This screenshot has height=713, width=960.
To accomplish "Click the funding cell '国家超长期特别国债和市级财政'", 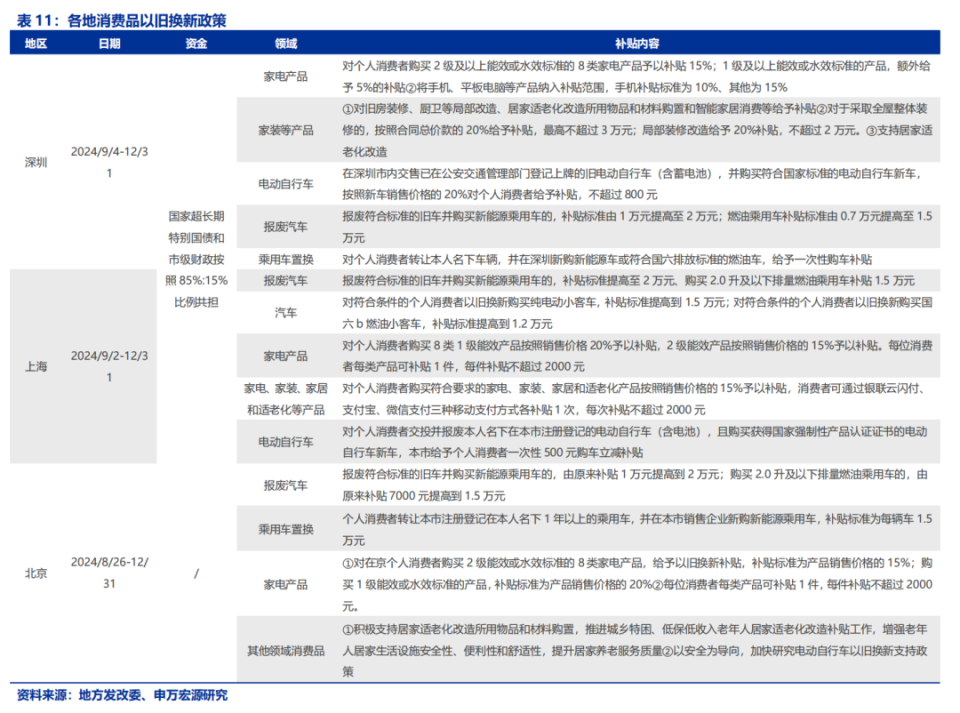I will pyautogui.click(x=196, y=259).
